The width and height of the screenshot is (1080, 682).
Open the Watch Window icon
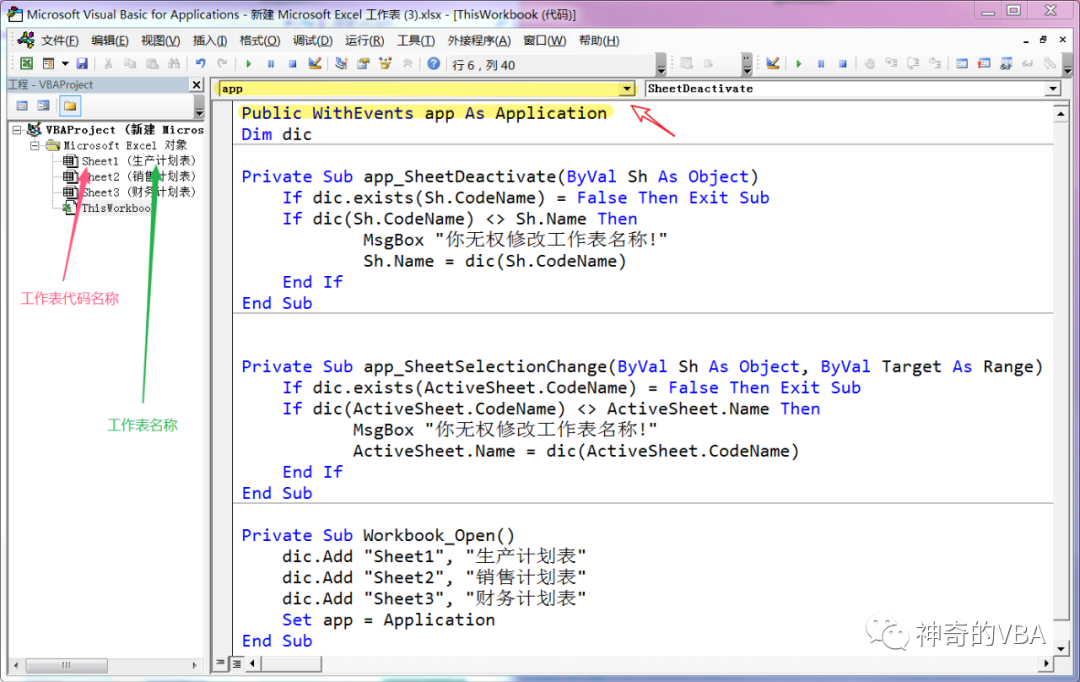[1006, 64]
